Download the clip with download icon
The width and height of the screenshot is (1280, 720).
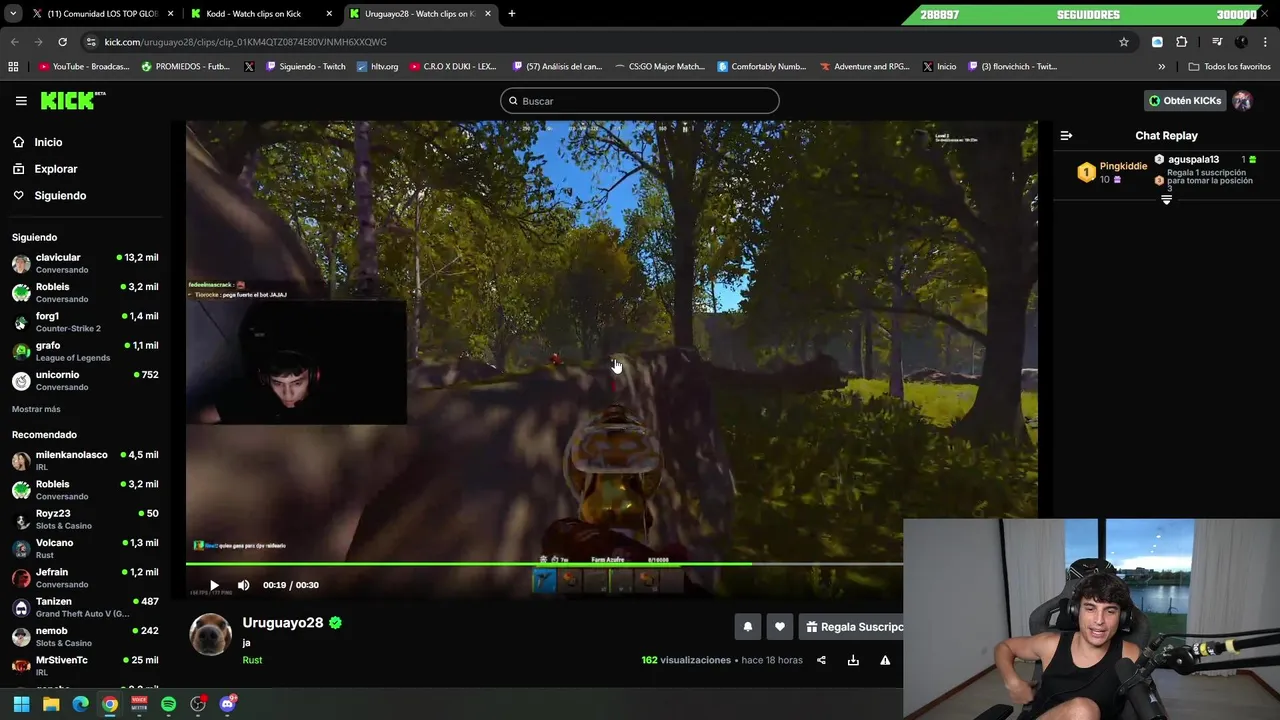pos(853,660)
